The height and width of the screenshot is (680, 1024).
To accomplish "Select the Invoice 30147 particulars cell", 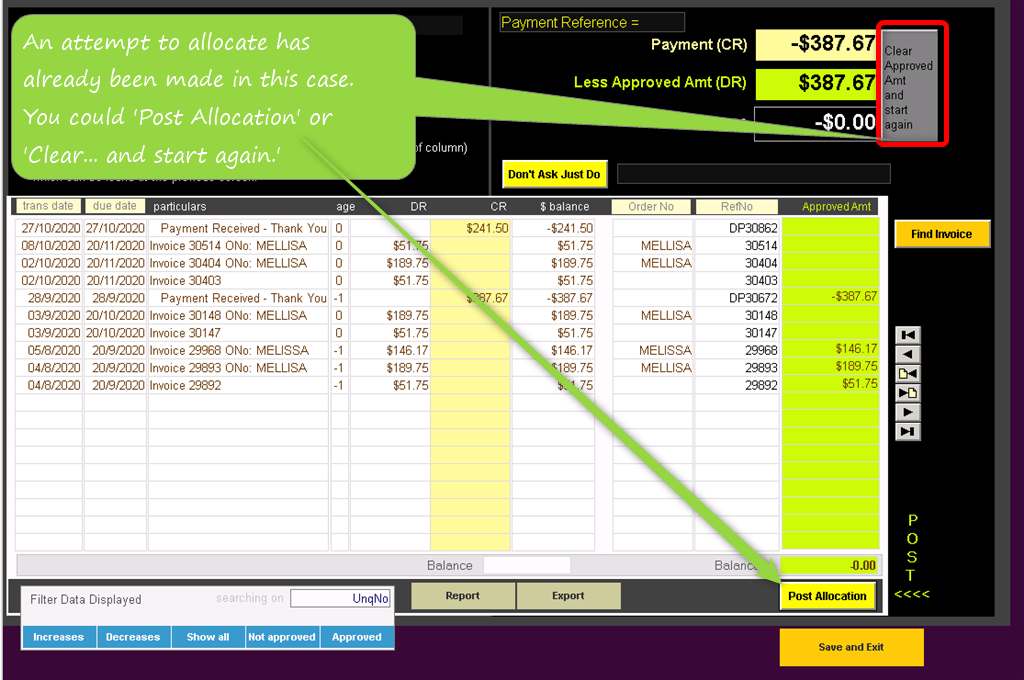I will click(238, 333).
